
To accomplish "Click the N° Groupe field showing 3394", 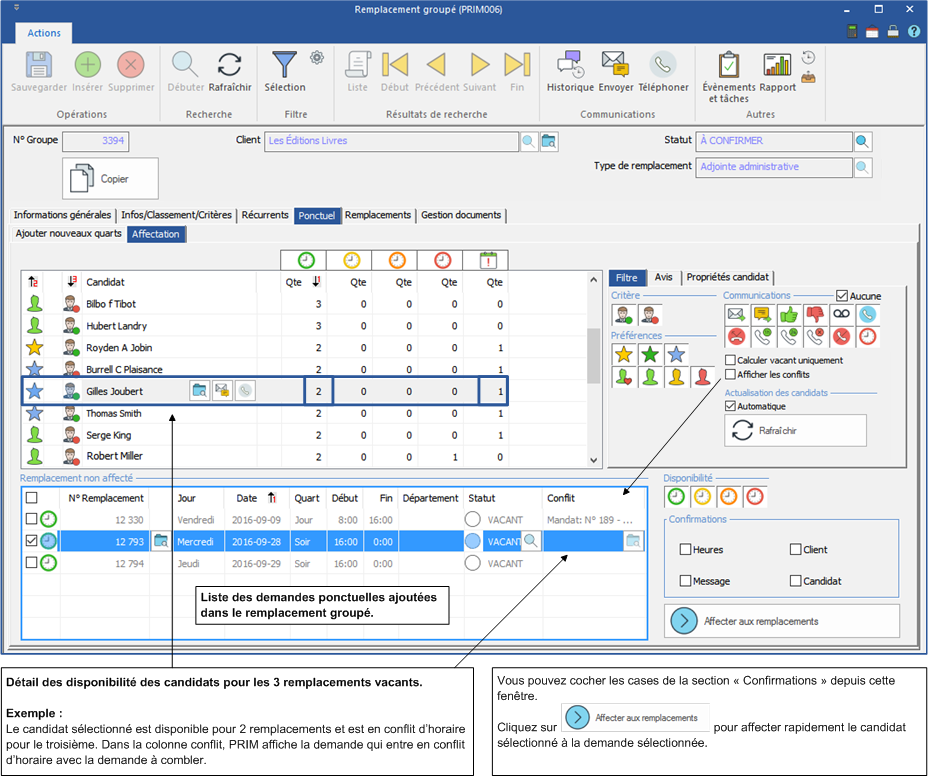I will click(x=96, y=141).
